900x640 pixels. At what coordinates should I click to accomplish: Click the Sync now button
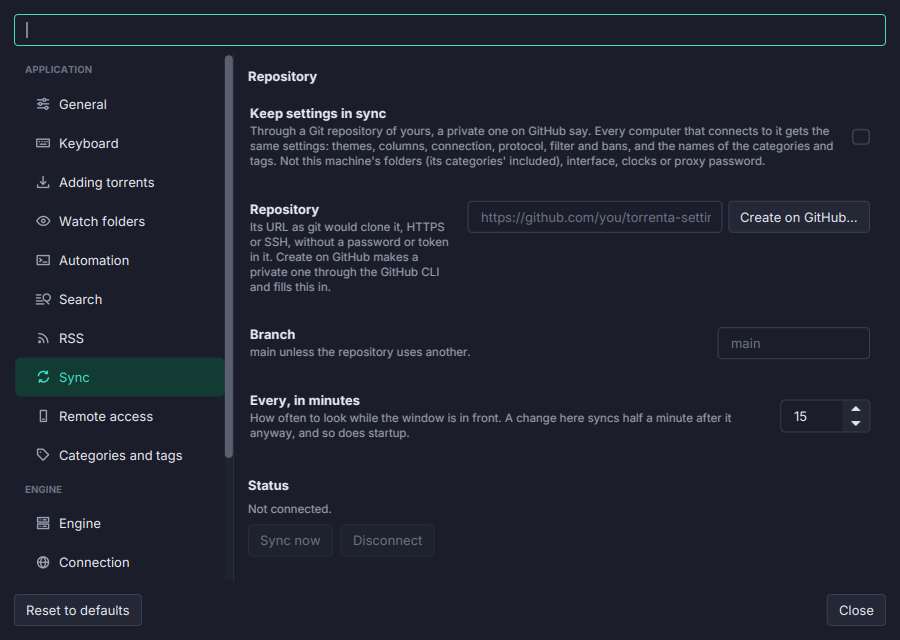point(290,540)
